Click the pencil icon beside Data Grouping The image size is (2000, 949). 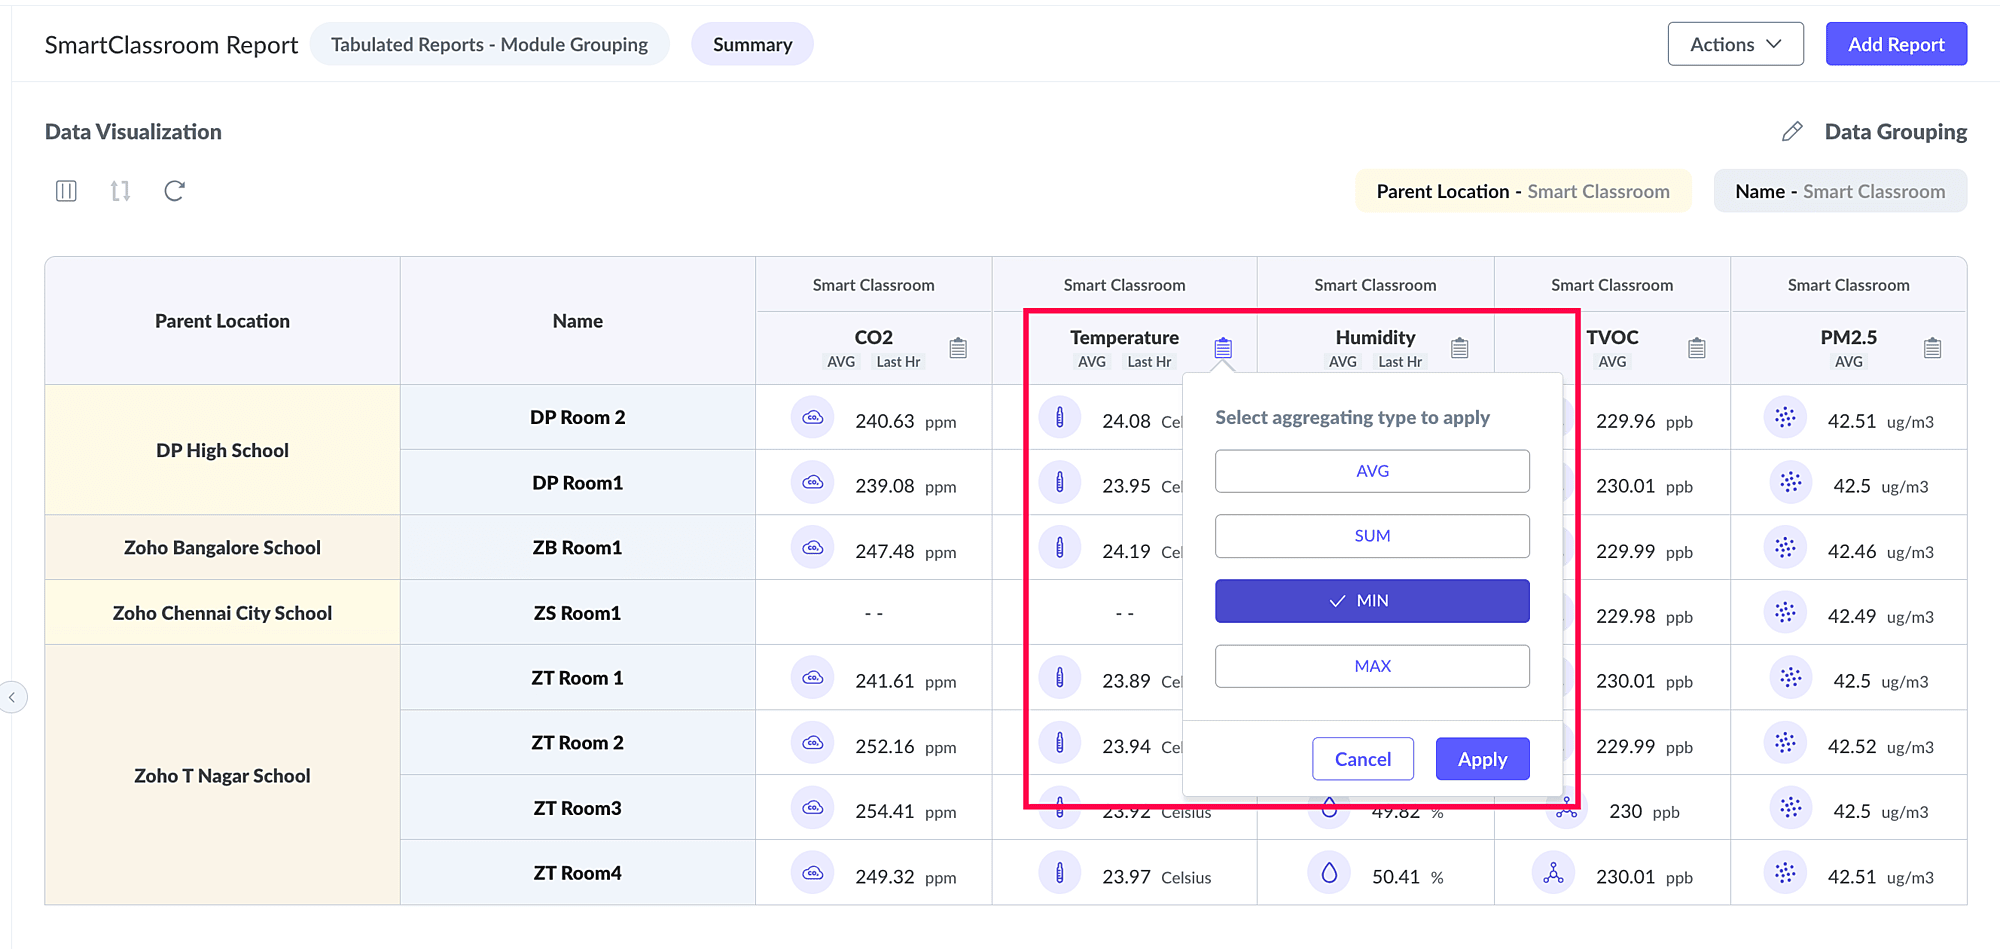point(1792,132)
